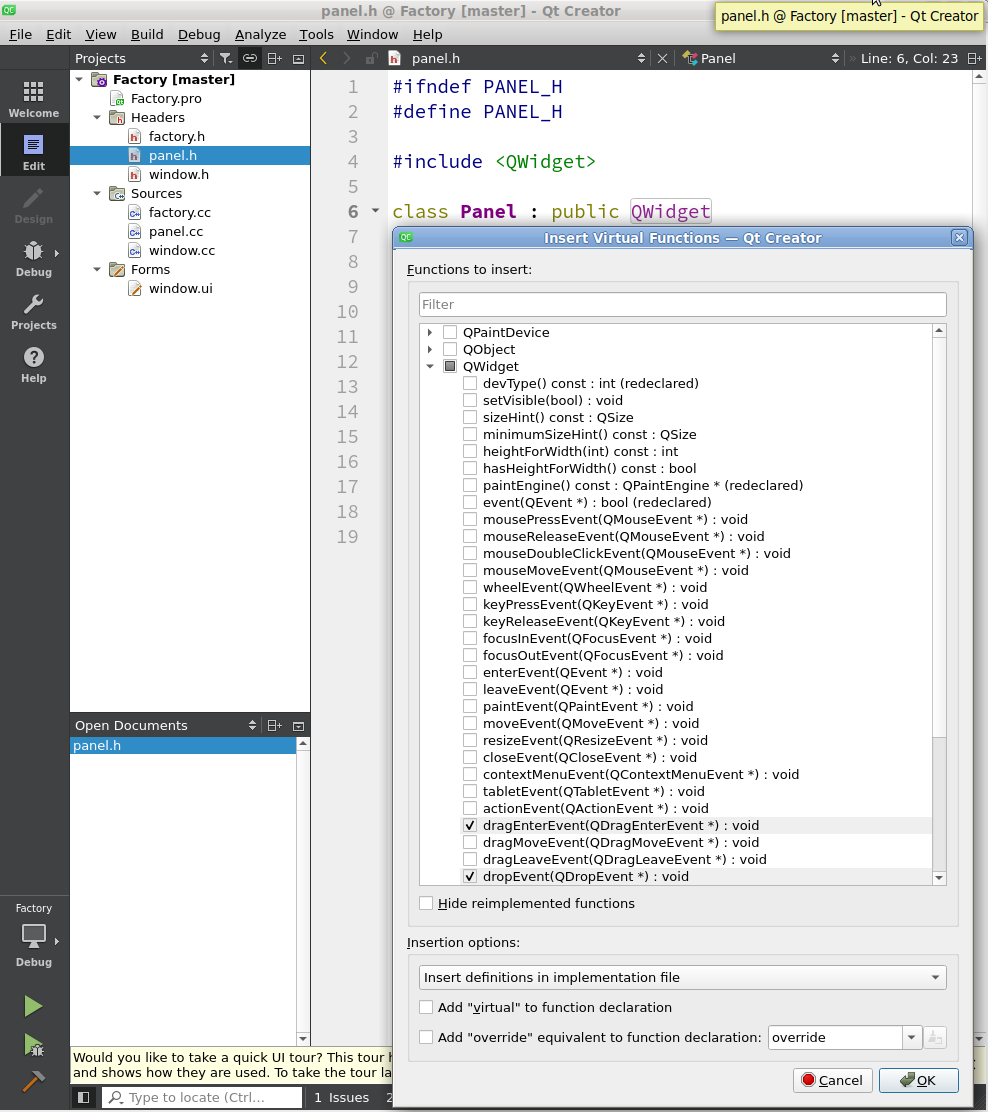Uncheck dropEvent function checkbox

(x=470, y=877)
